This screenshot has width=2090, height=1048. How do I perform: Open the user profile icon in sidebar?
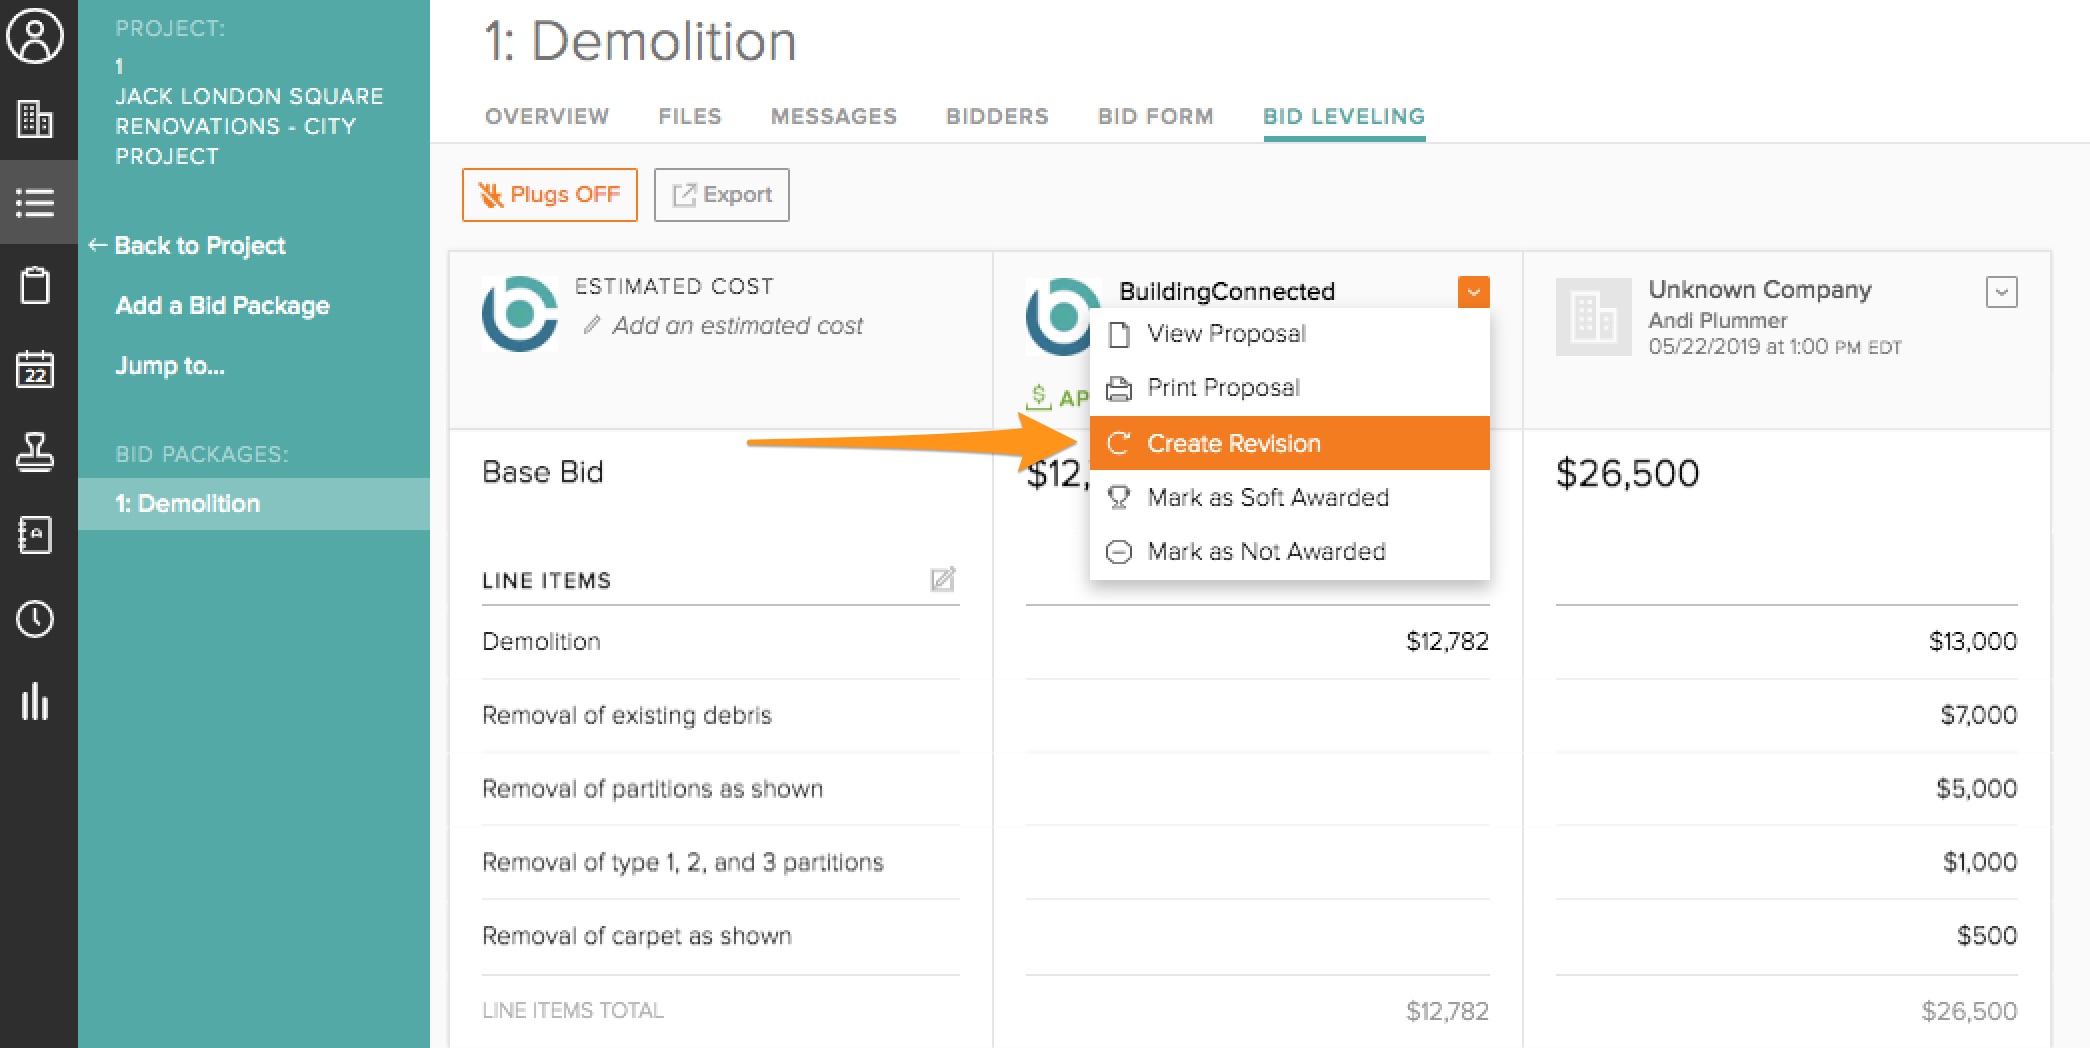point(36,37)
